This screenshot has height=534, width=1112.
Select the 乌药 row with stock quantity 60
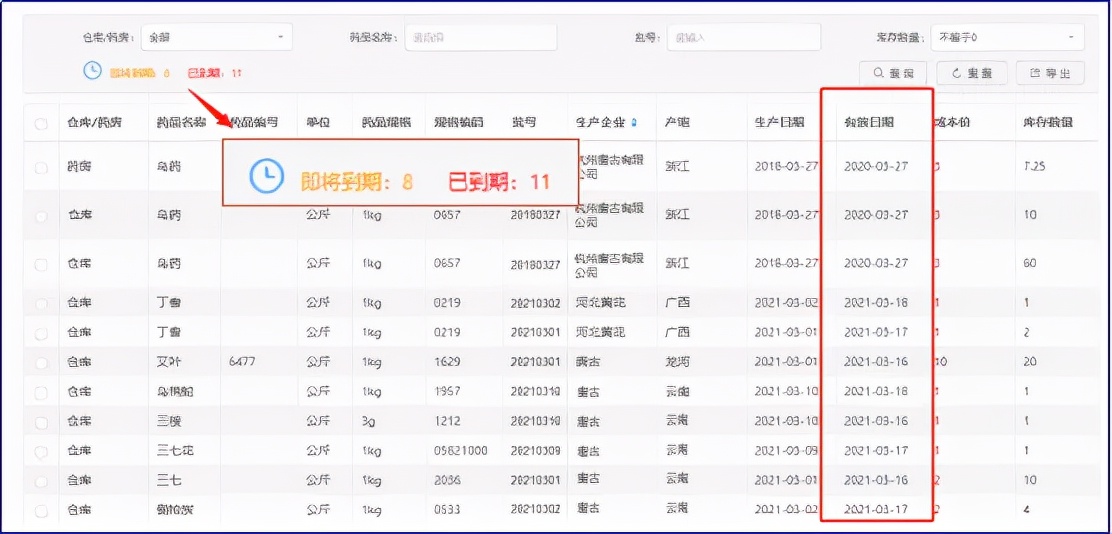click(41, 264)
